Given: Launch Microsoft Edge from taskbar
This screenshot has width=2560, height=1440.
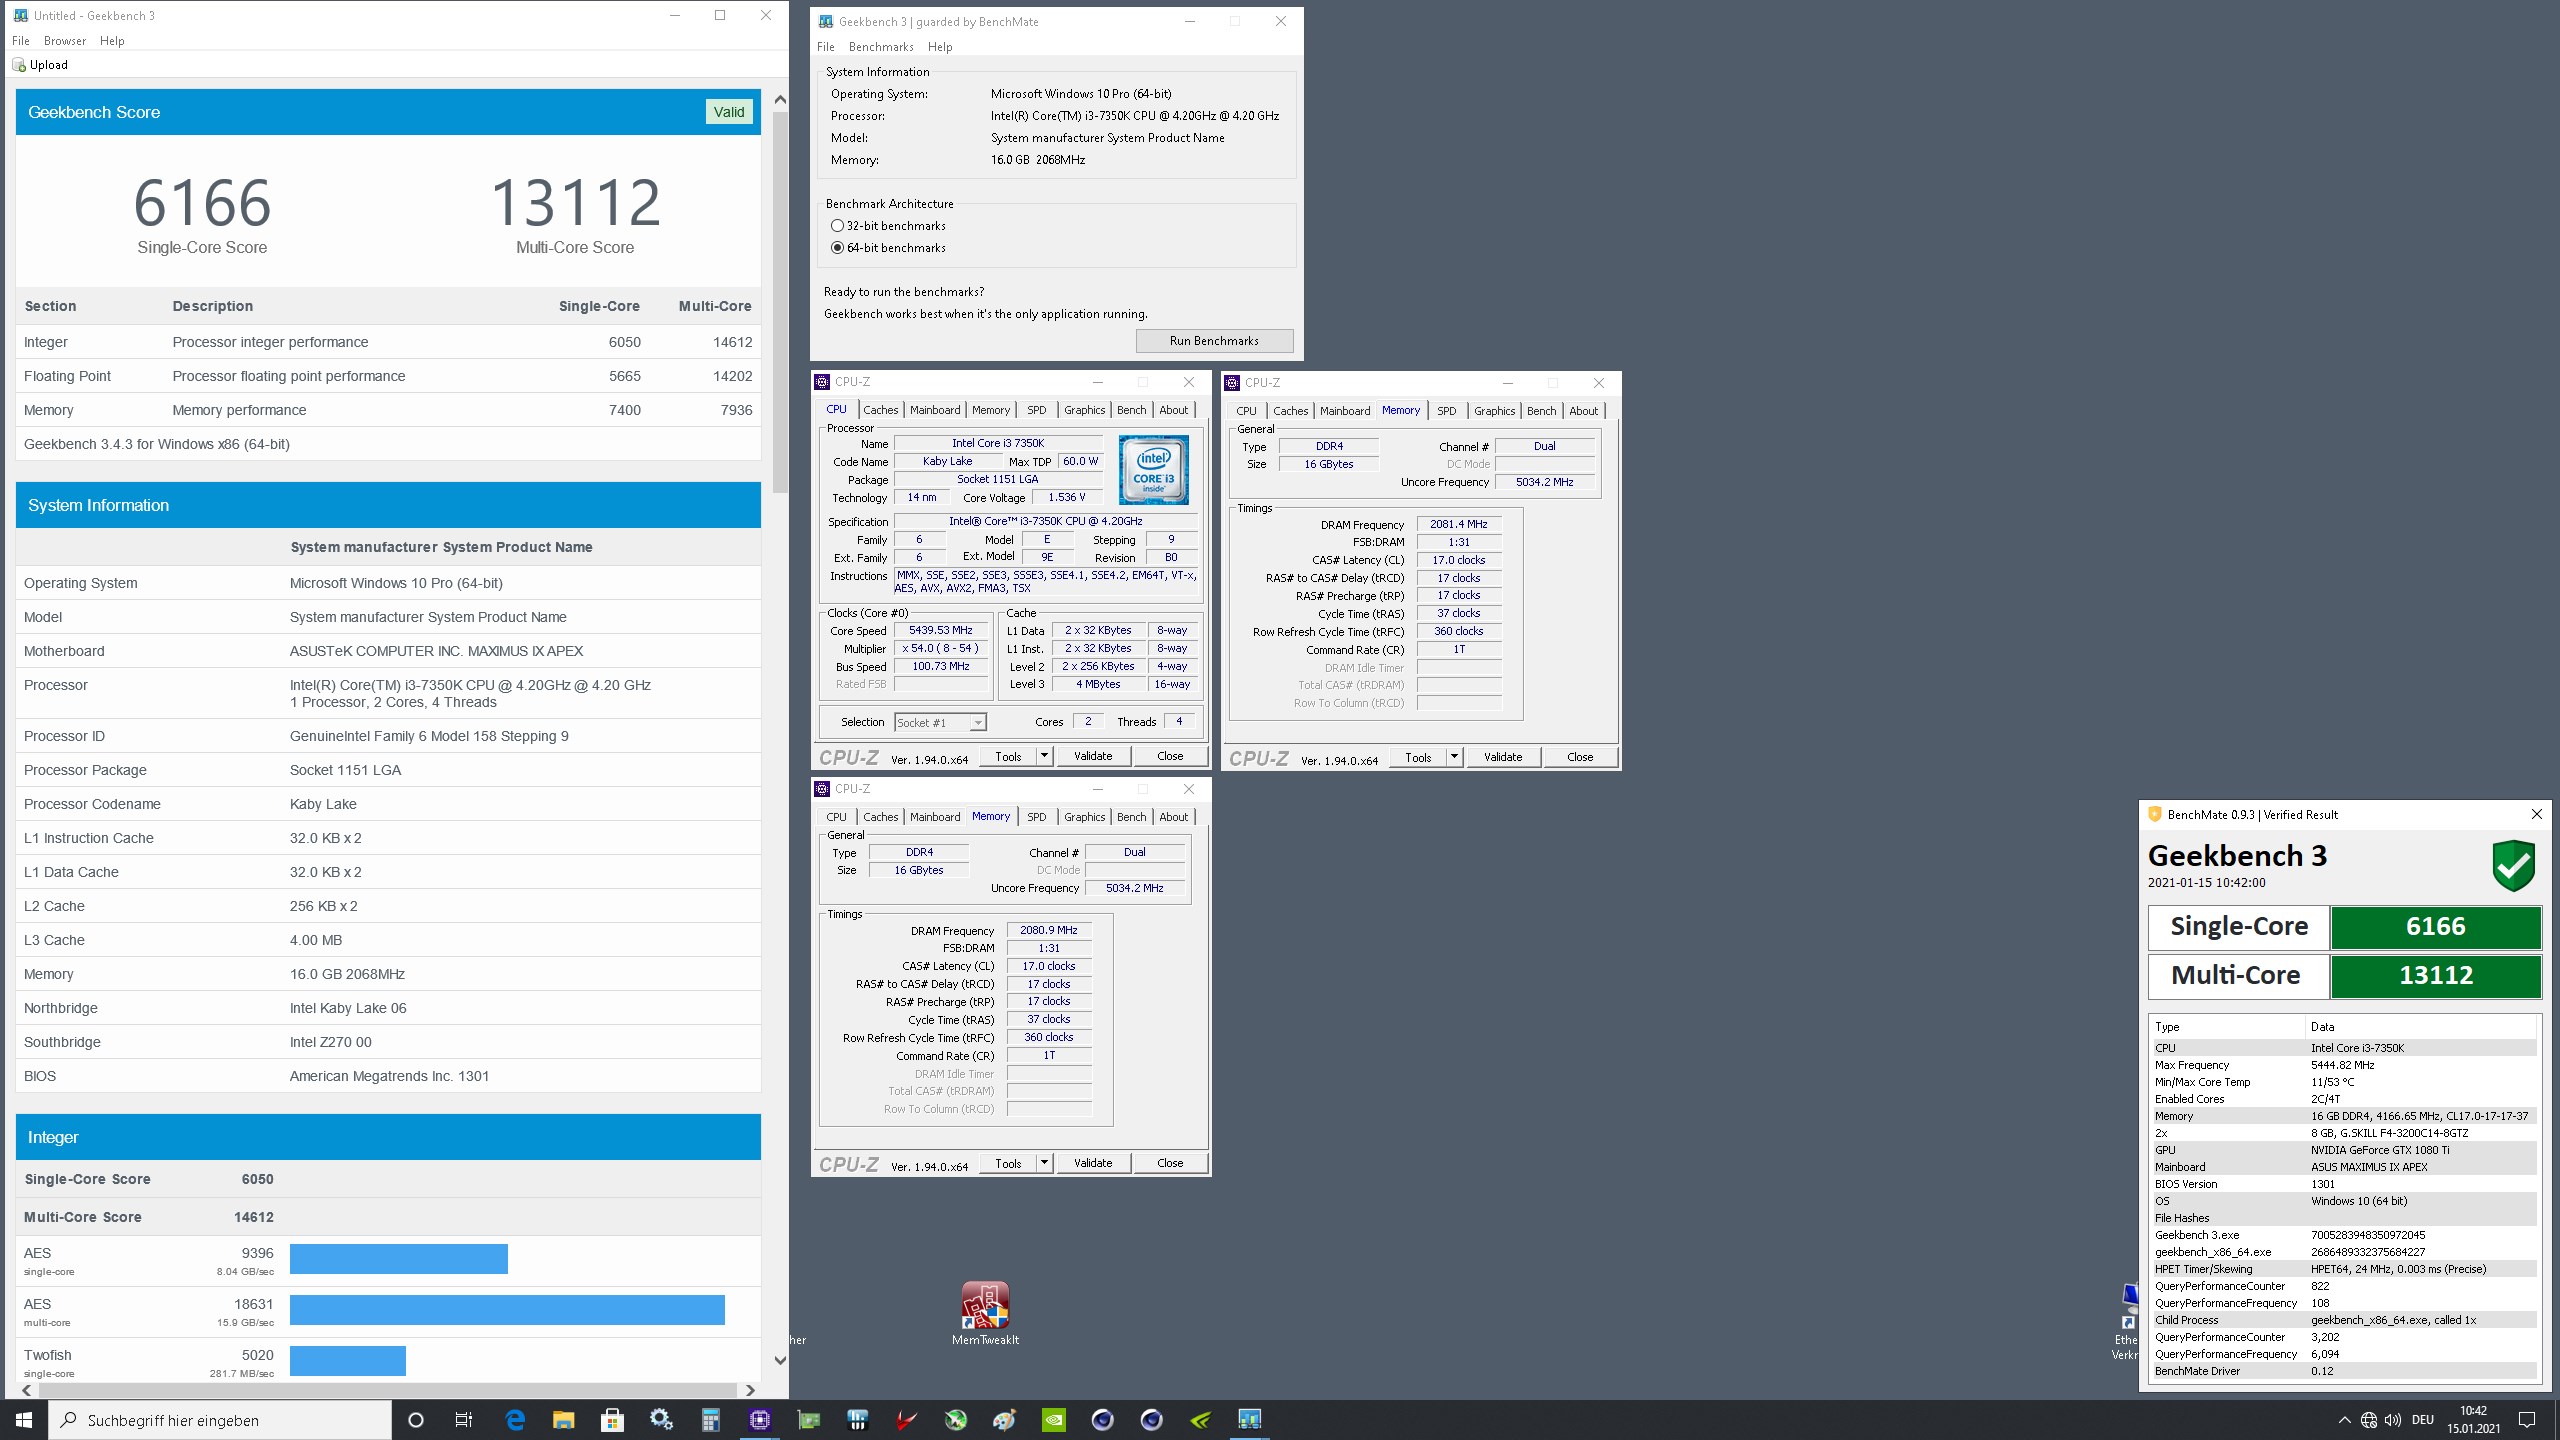Looking at the screenshot, I should 515,1420.
